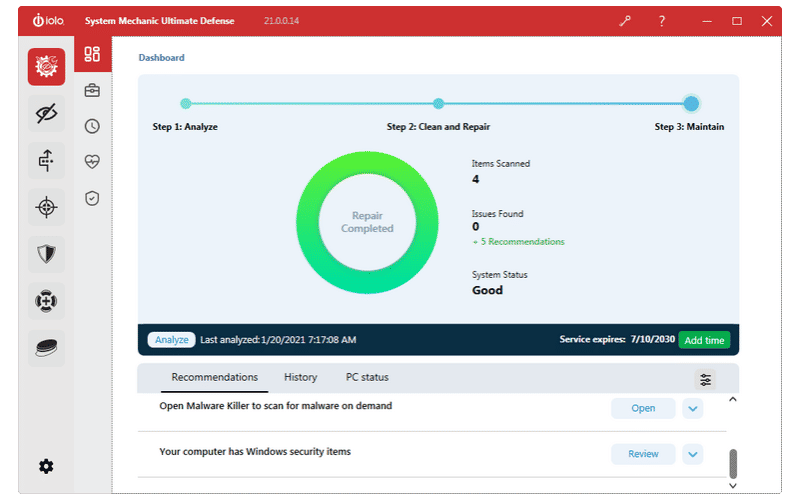Click the Issues Found value 0
This screenshot has height=500, width=800.
click(x=476, y=227)
